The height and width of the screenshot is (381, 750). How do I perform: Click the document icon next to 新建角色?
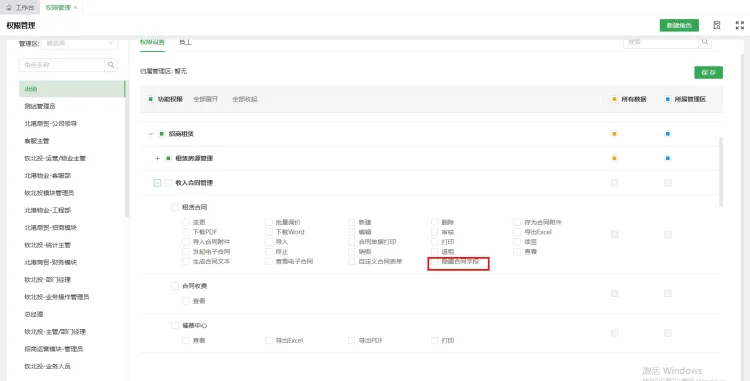pyautogui.click(x=717, y=25)
